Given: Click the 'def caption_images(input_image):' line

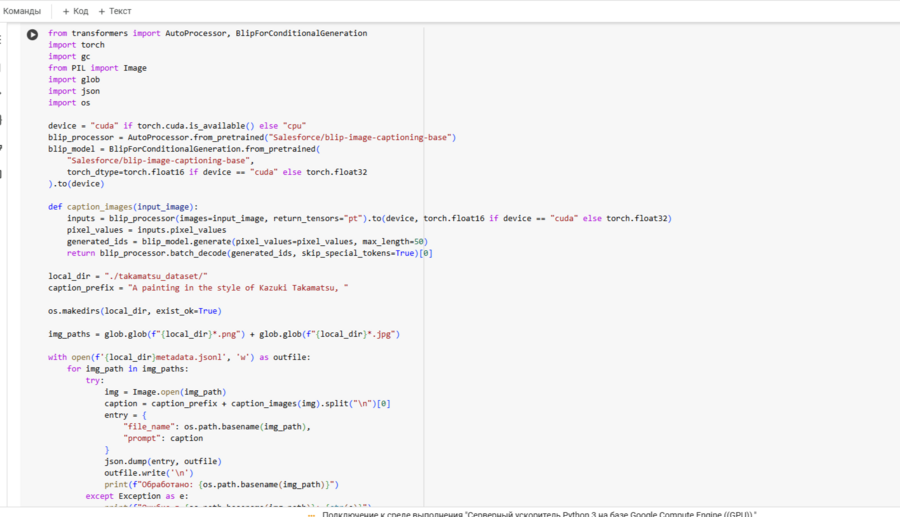Looking at the screenshot, I should (123, 207).
